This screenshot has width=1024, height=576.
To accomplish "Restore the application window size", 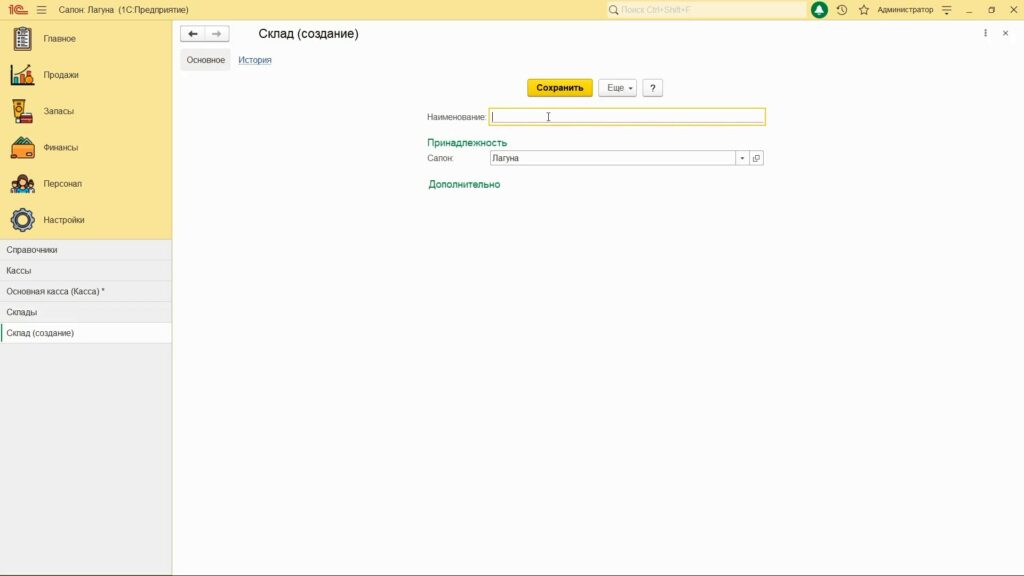I will tap(991, 10).
